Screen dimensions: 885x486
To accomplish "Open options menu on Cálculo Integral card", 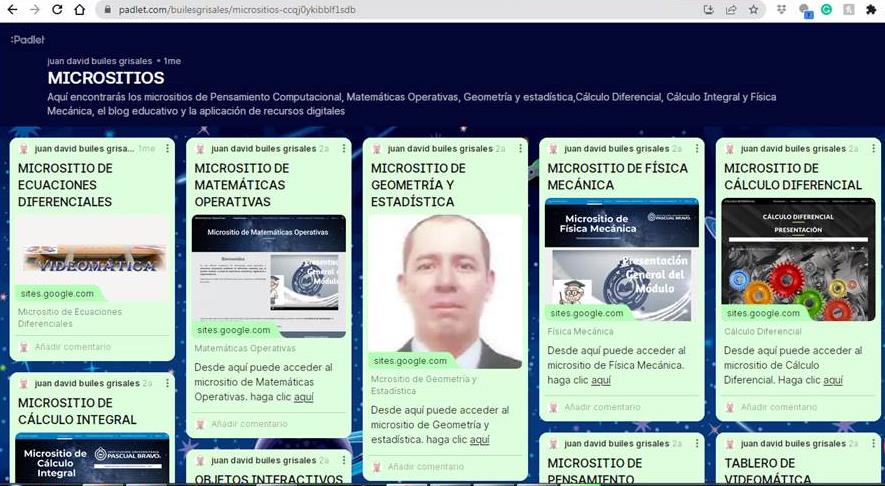I will click(x=167, y=383).
